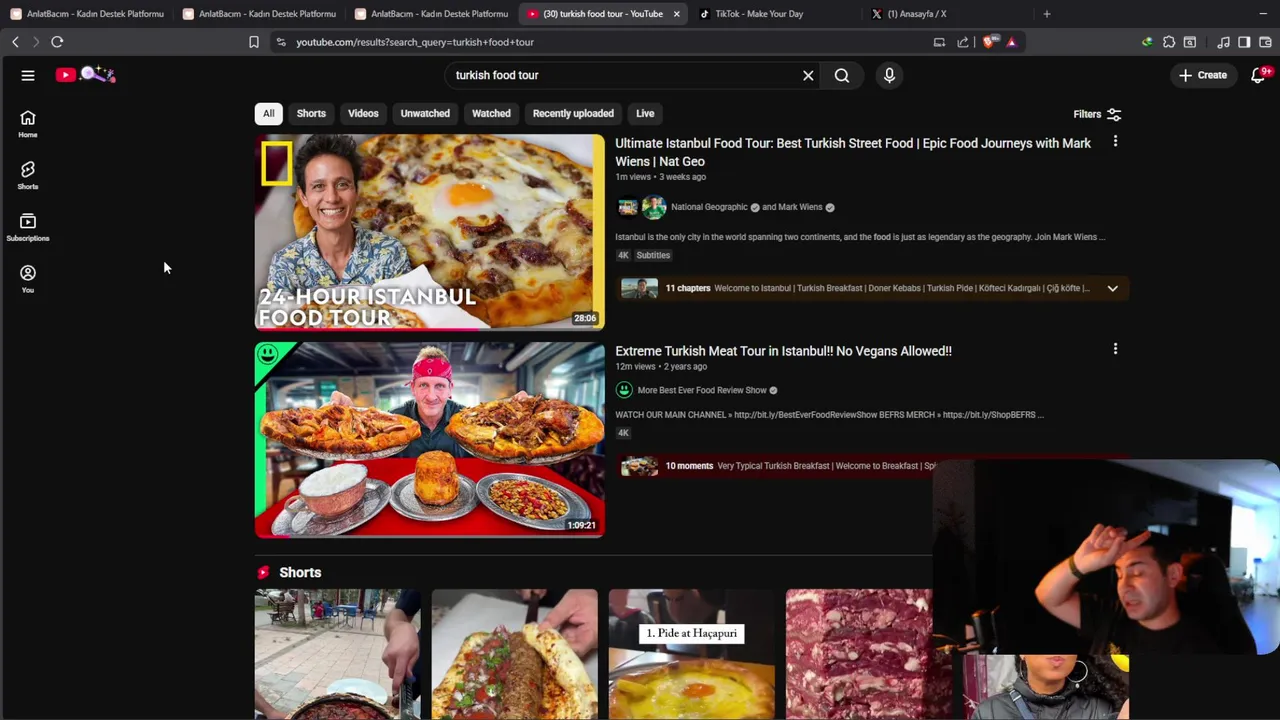Go back in browser history
Image resolution: width=1280 pixels, height=720 pixels.
coord(15,42)
